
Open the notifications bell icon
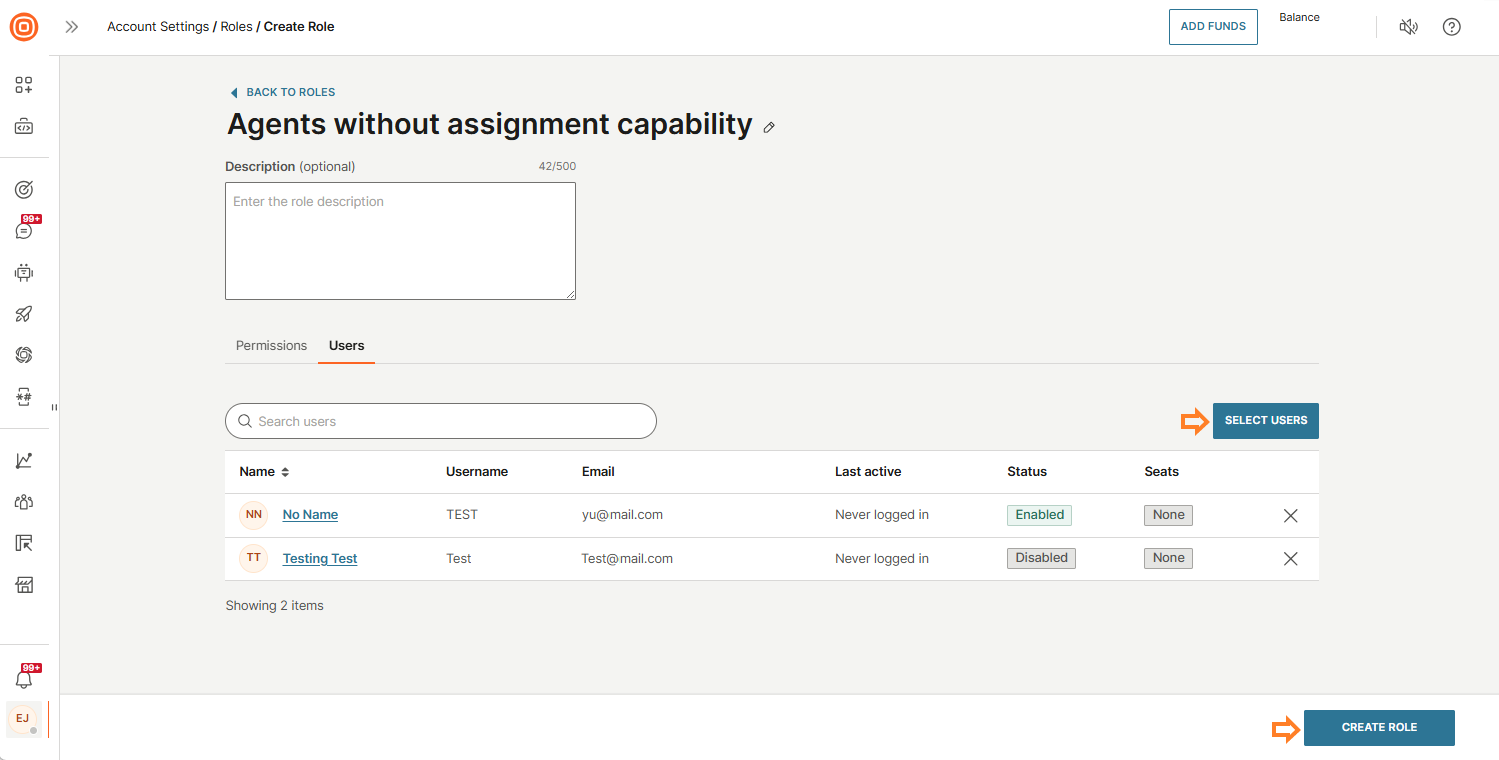[24, 679]
